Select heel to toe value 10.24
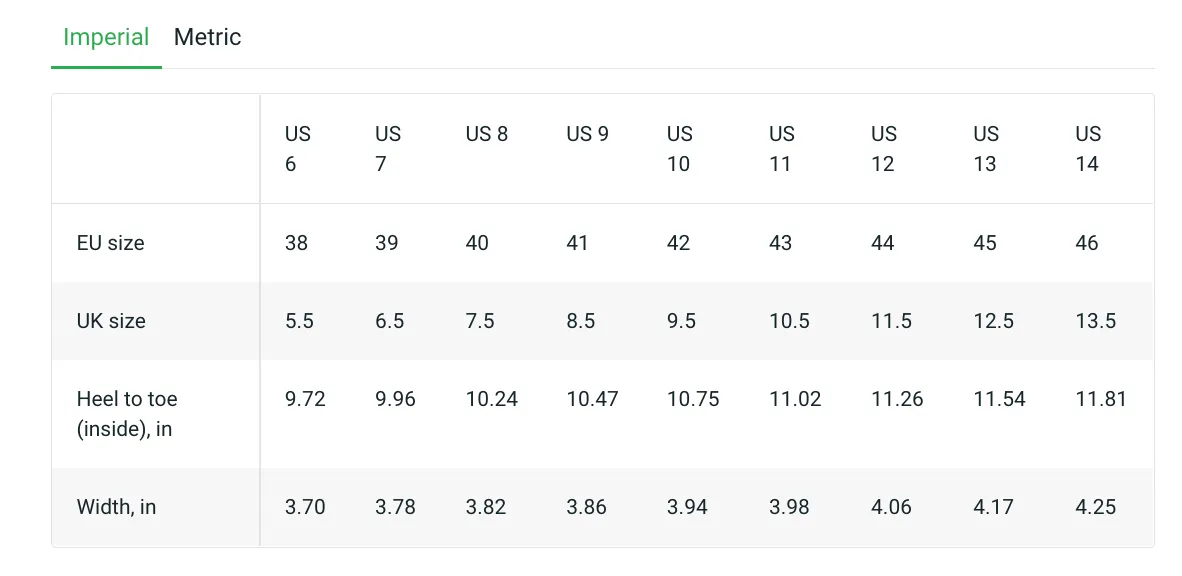 [491, 399]
